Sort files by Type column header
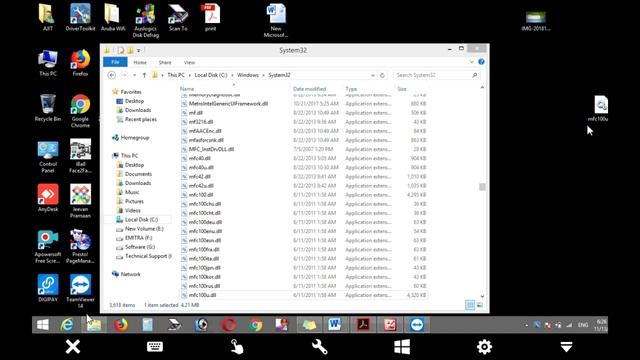 pos(351,89)
